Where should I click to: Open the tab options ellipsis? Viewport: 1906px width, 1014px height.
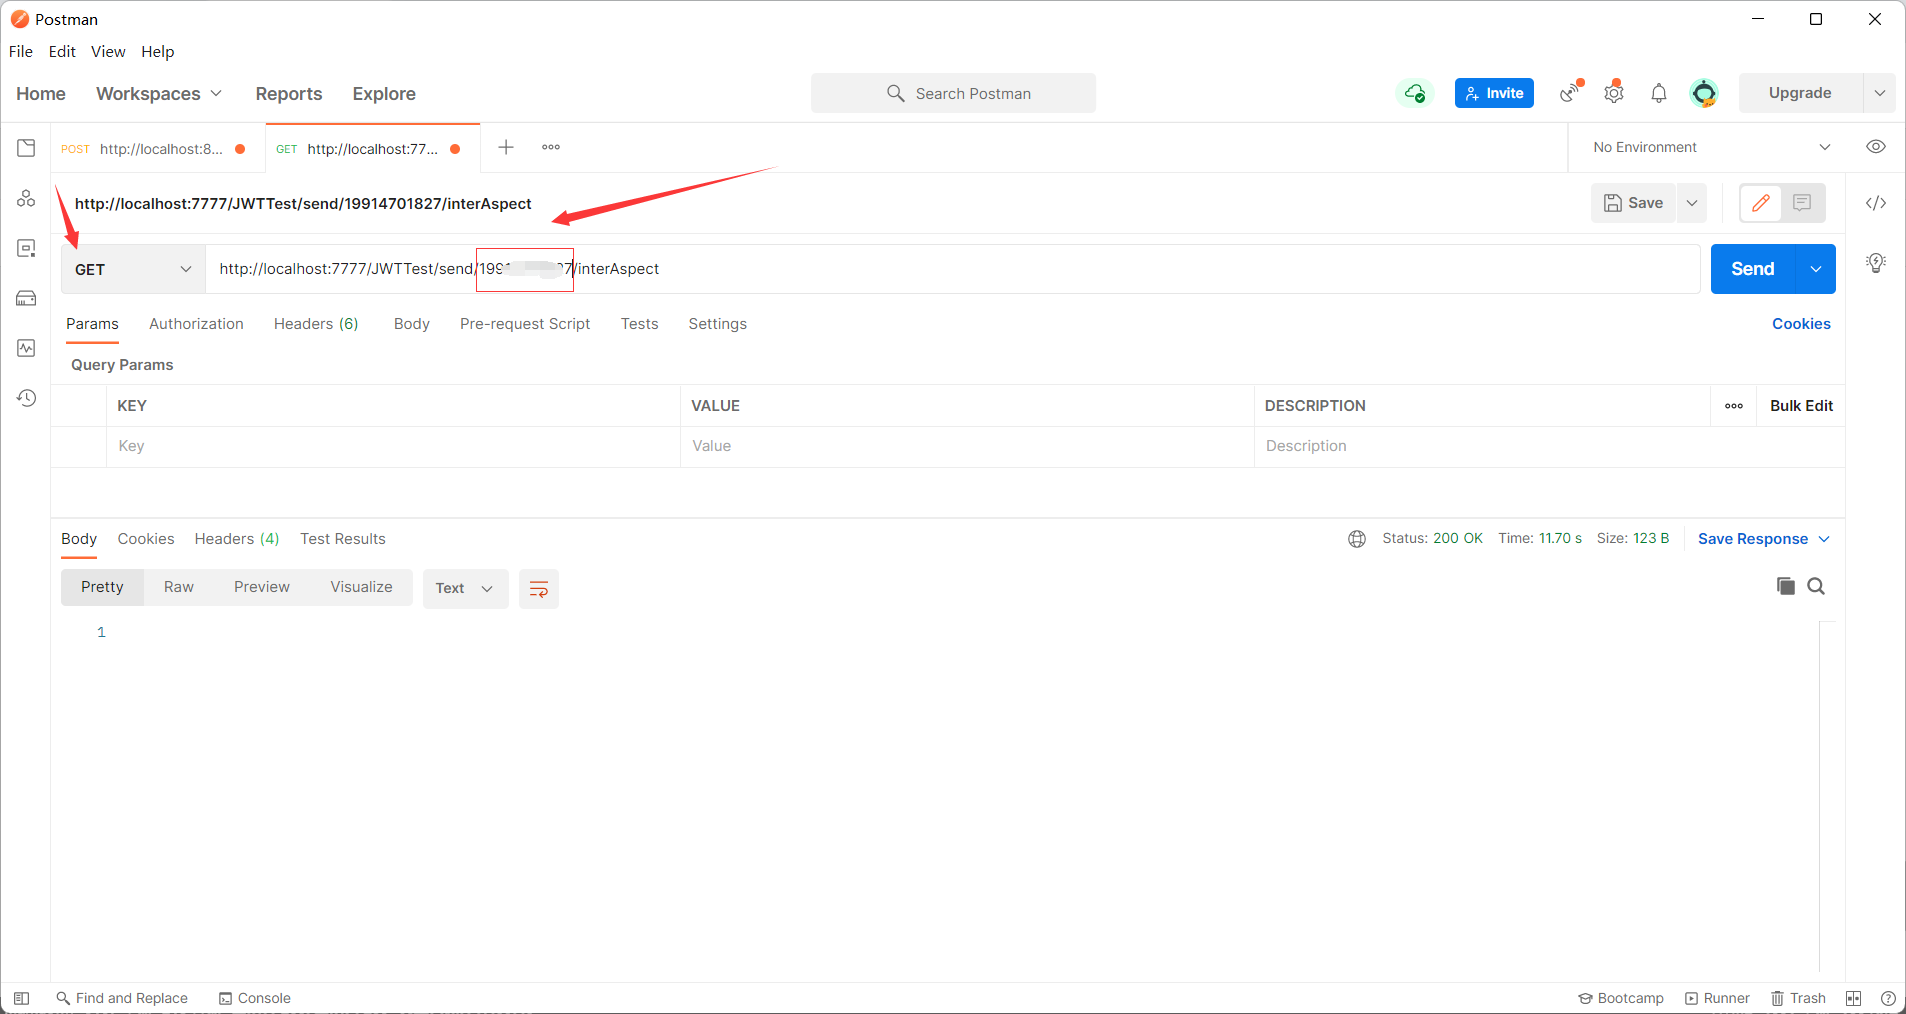(x=551, y=147)
